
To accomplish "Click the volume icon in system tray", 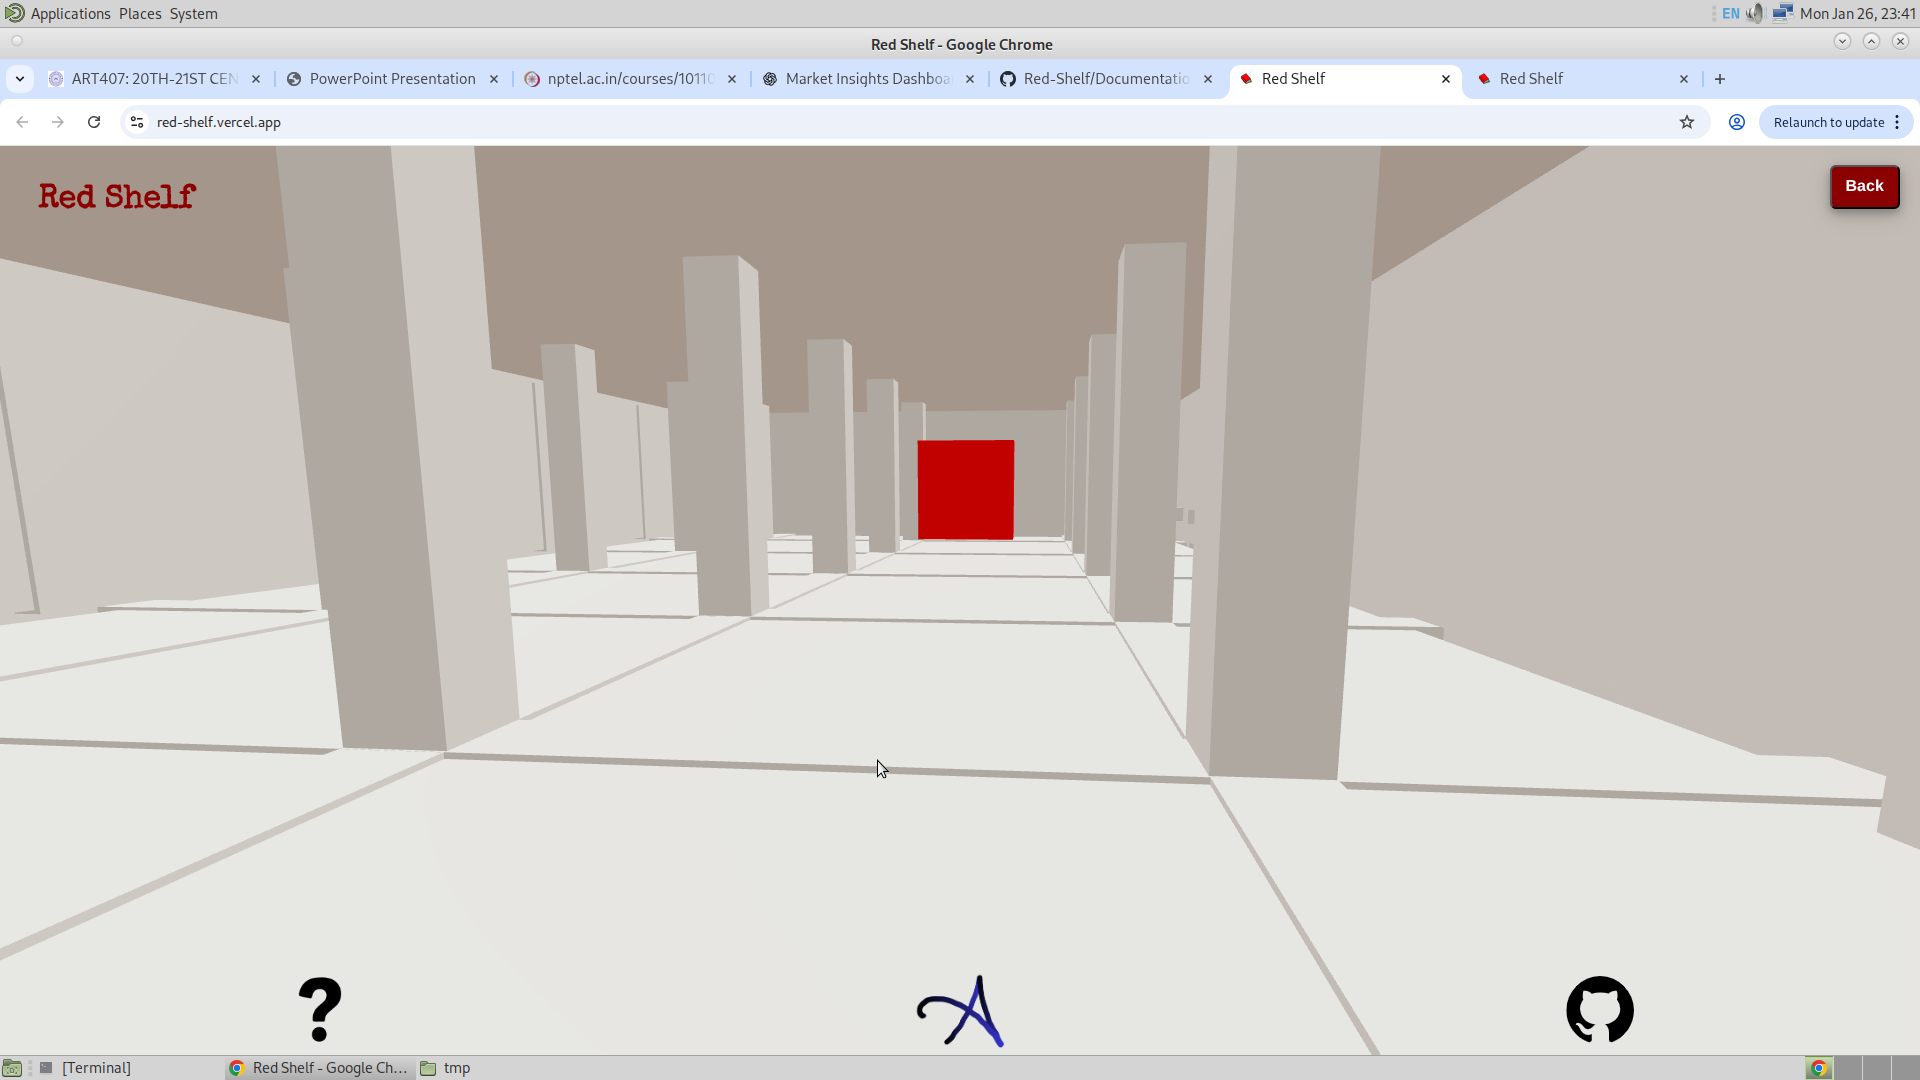I will (1755, 13).
